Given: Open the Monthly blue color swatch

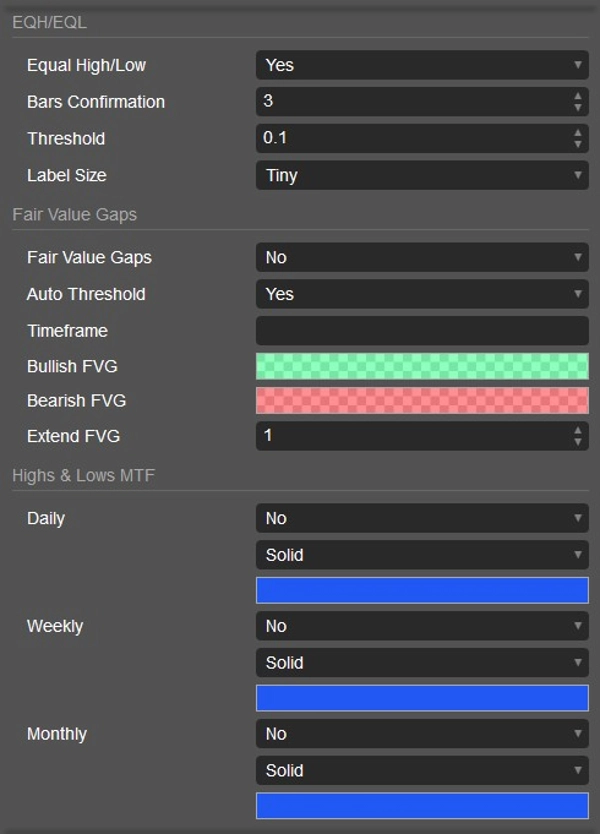Looking at the screenshot, I should 422,806.
